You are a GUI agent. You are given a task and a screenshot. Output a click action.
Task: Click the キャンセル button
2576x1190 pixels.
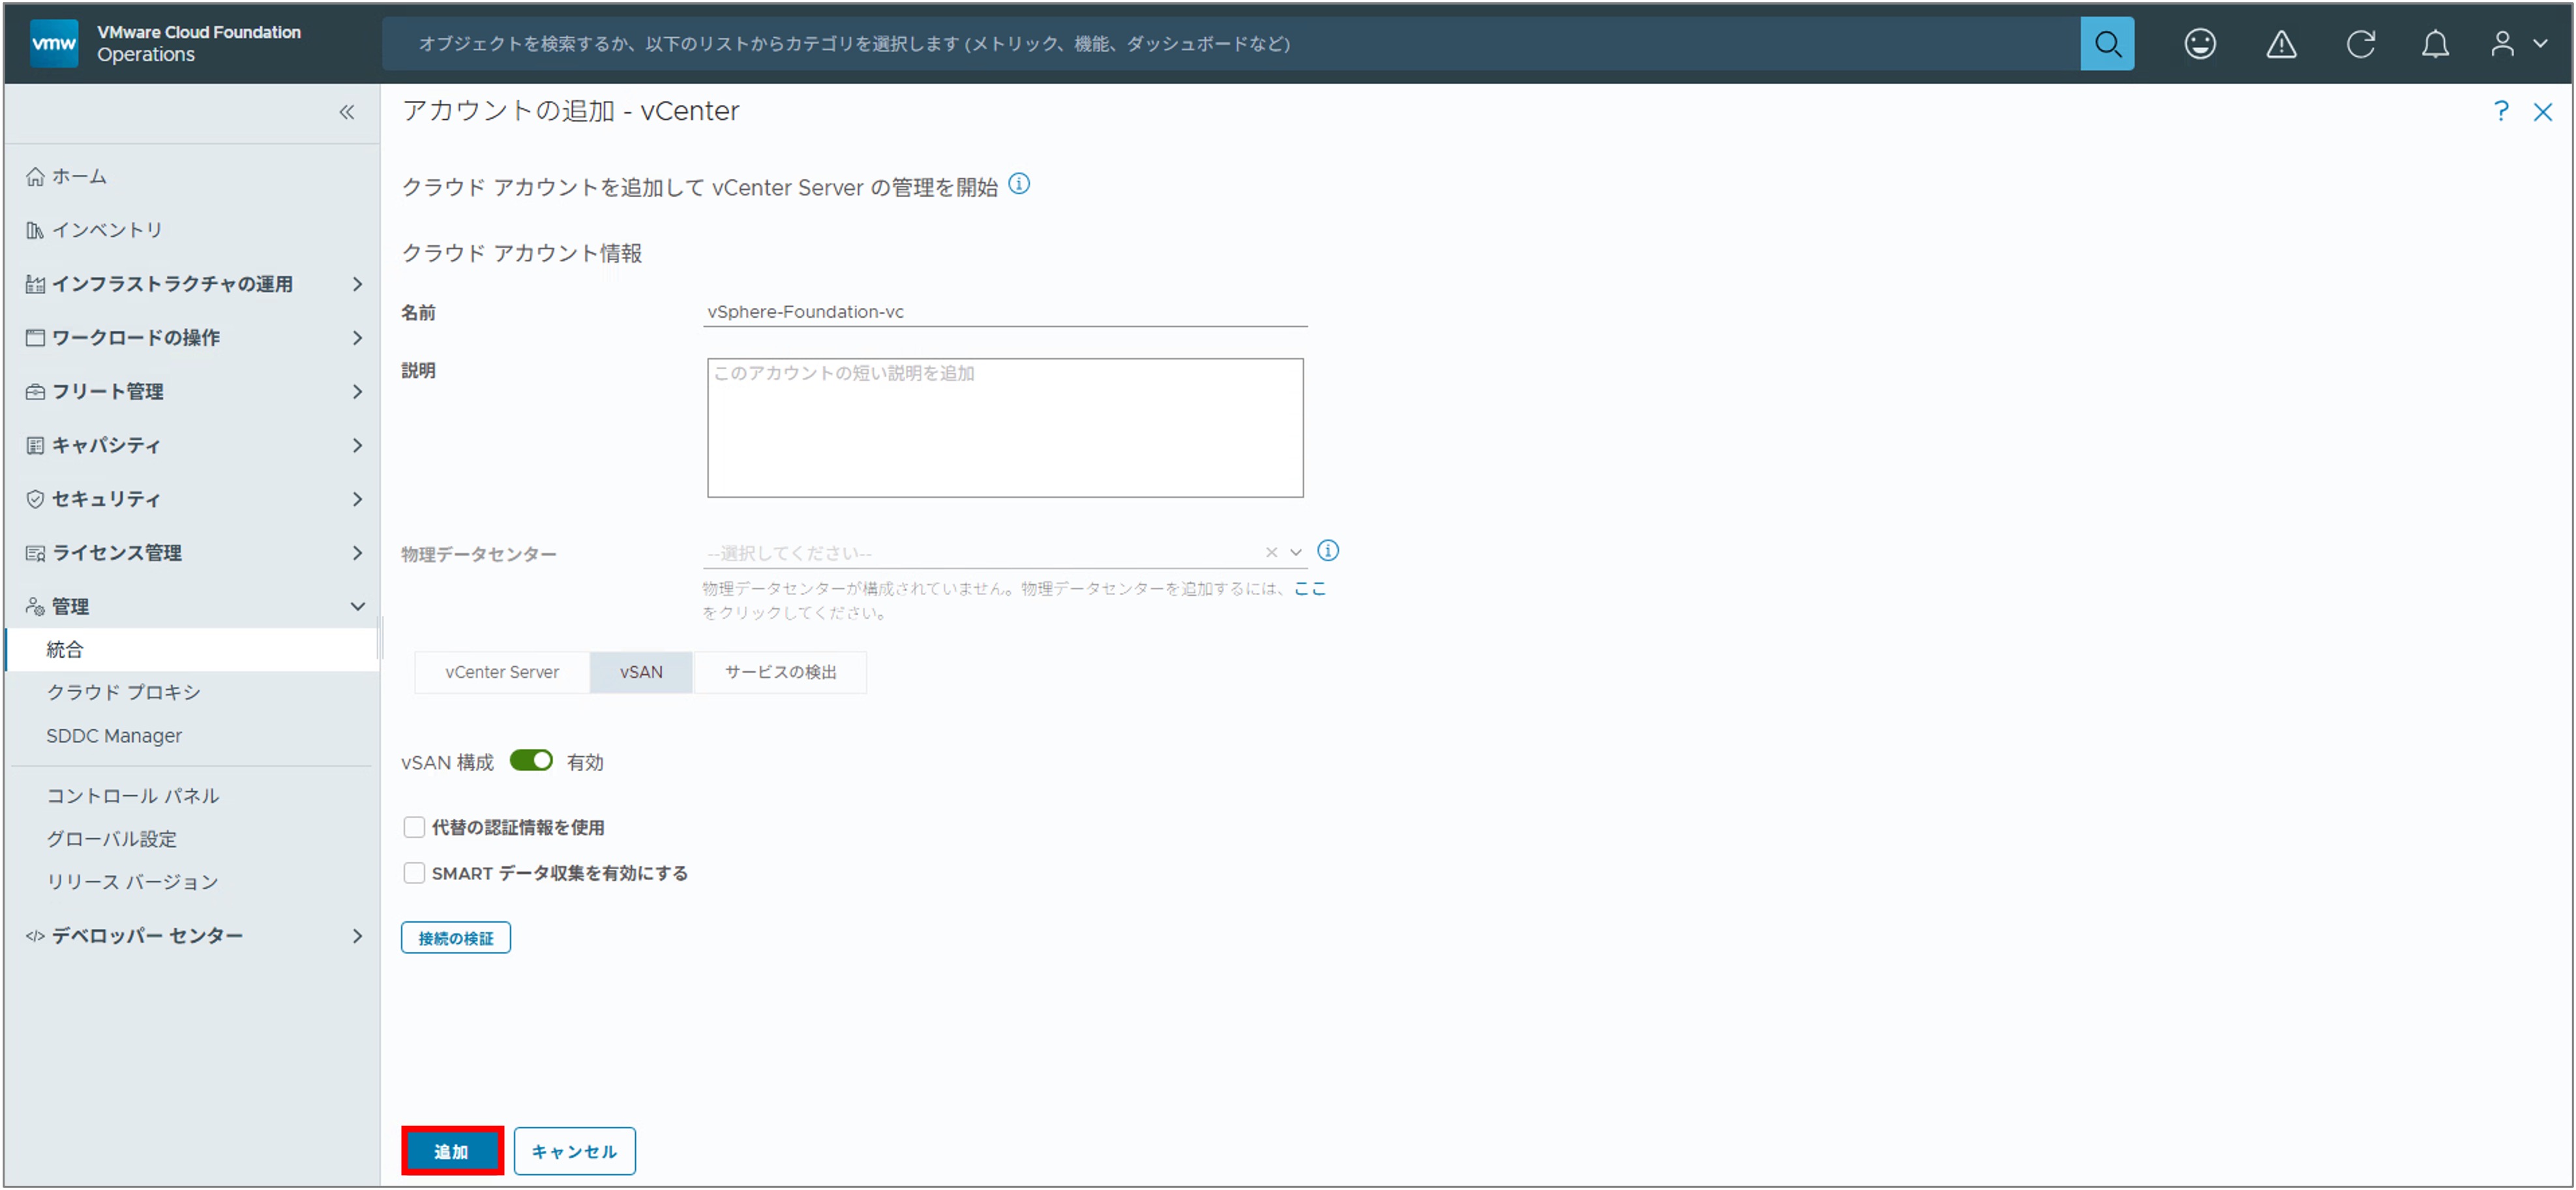[x=574, y=1151]
